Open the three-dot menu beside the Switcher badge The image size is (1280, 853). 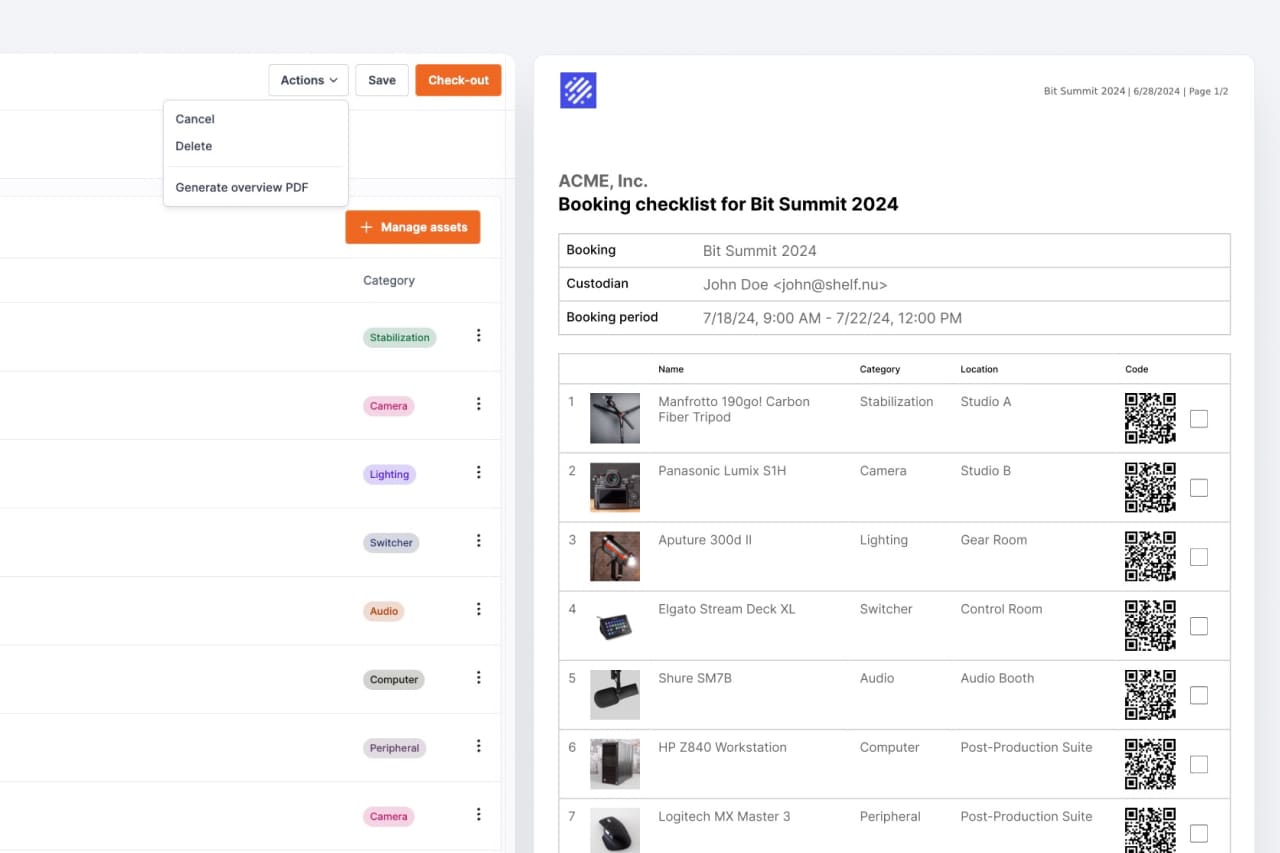click(478, 540)
